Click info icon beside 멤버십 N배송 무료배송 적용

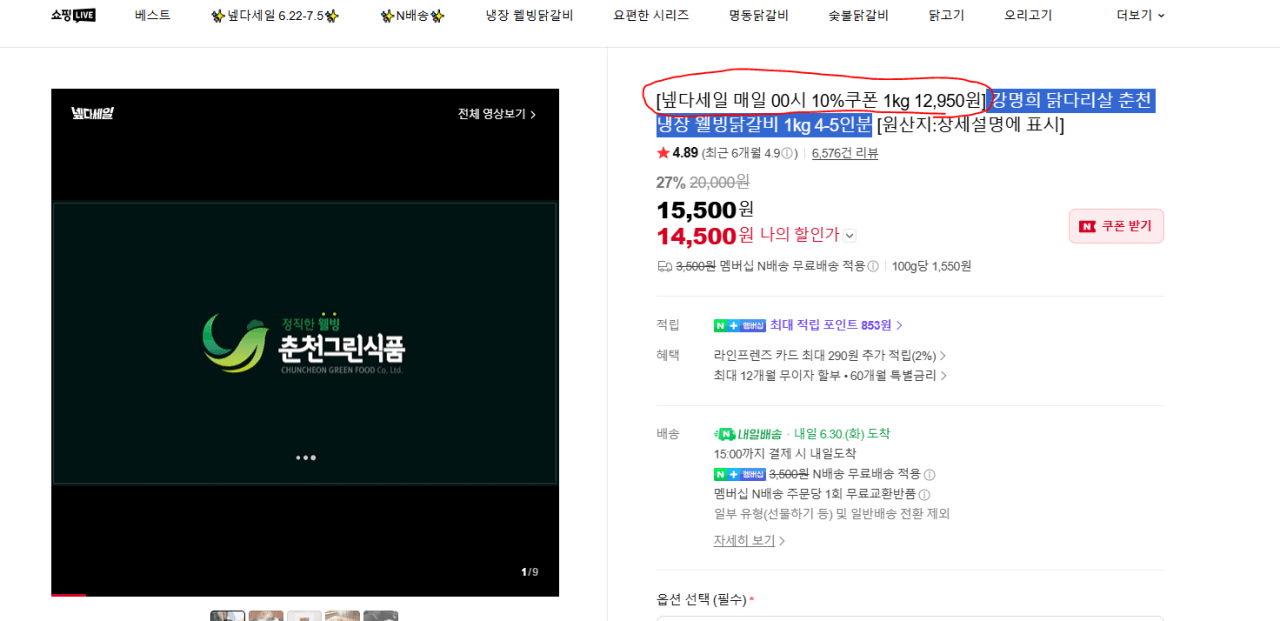pyautogui.click(x=873, y=266)
